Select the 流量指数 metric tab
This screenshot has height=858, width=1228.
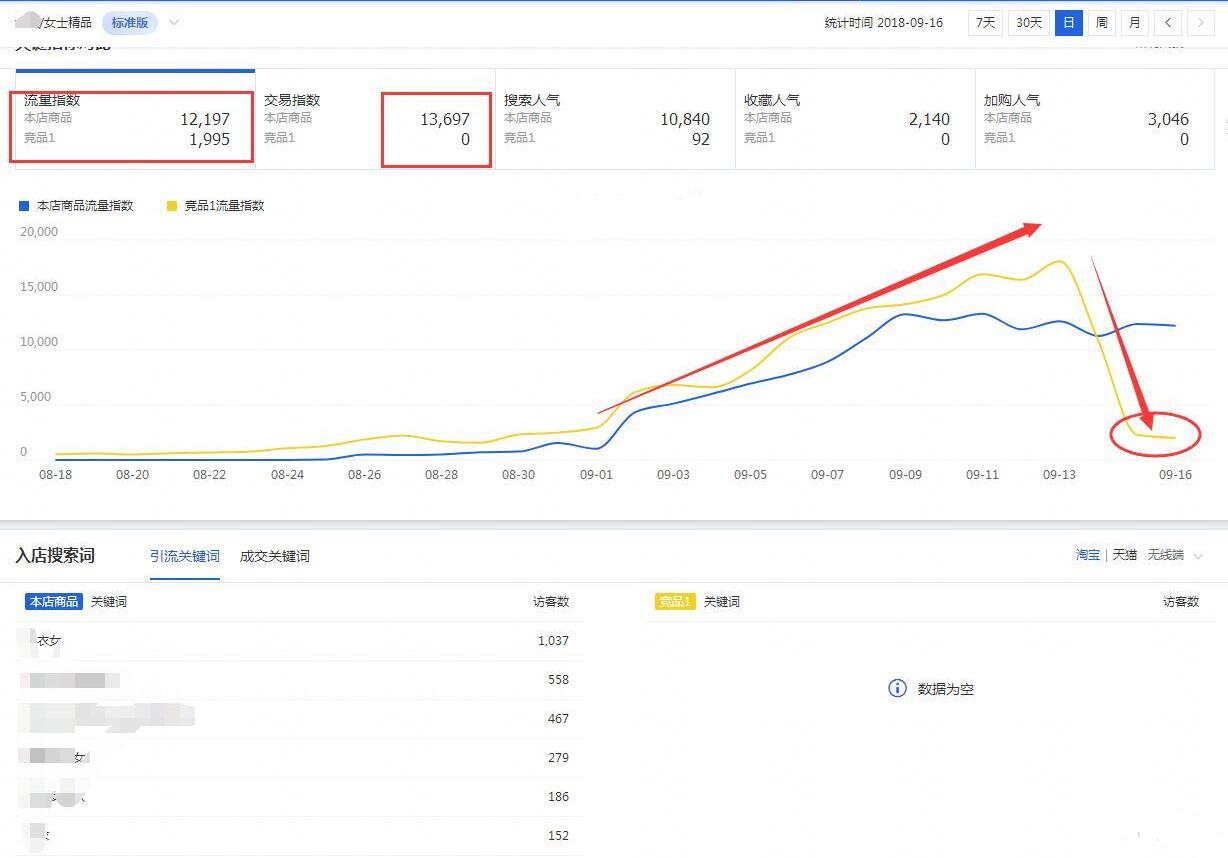[135, 119]
